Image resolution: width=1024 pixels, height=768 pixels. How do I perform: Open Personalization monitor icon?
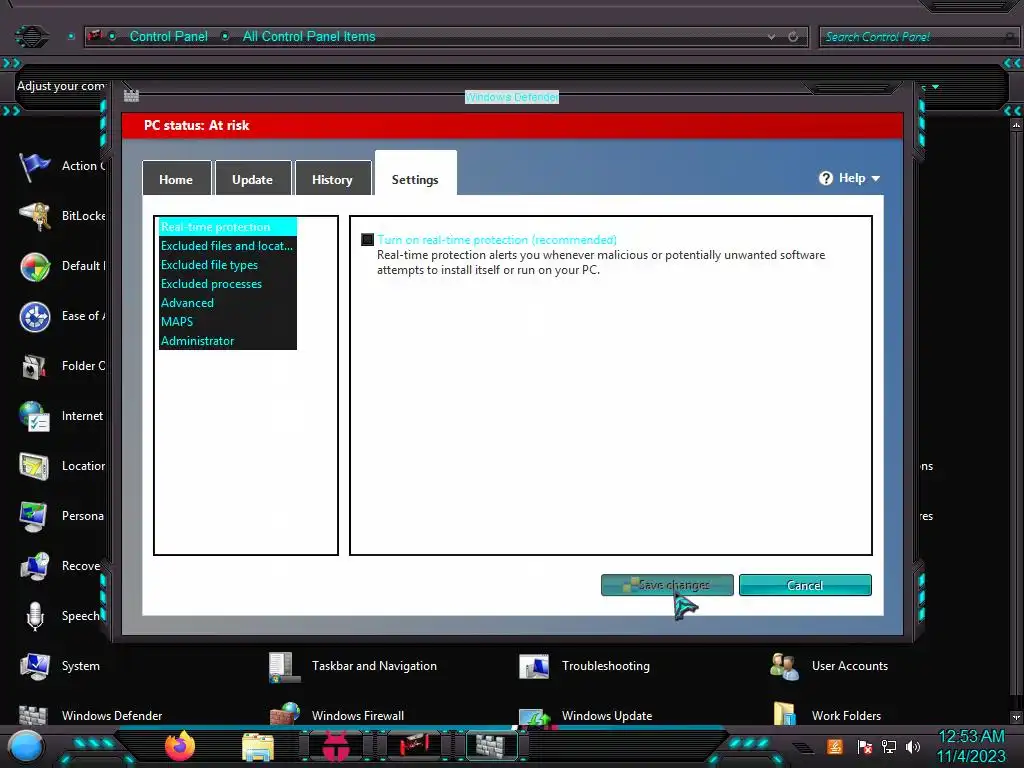tap(34, 517)
